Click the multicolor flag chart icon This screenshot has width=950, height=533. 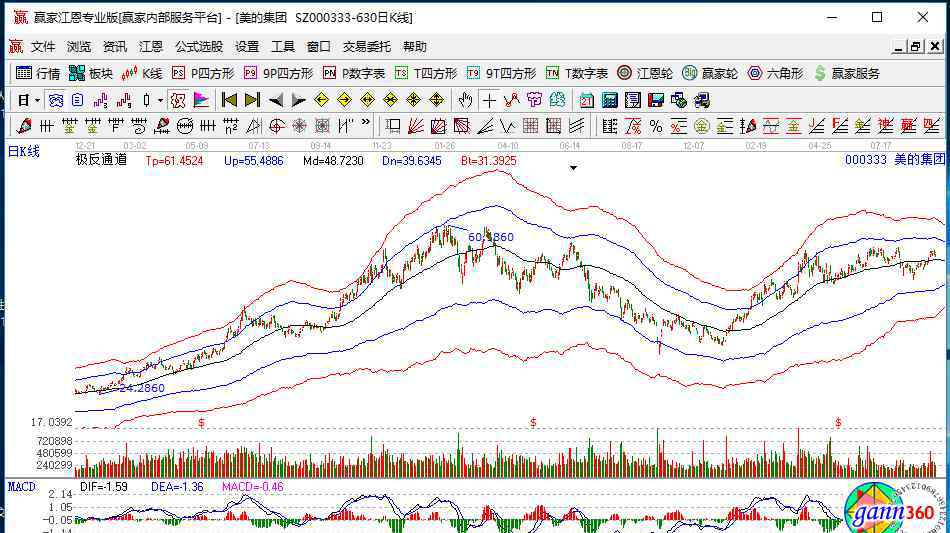click(201, 100)
